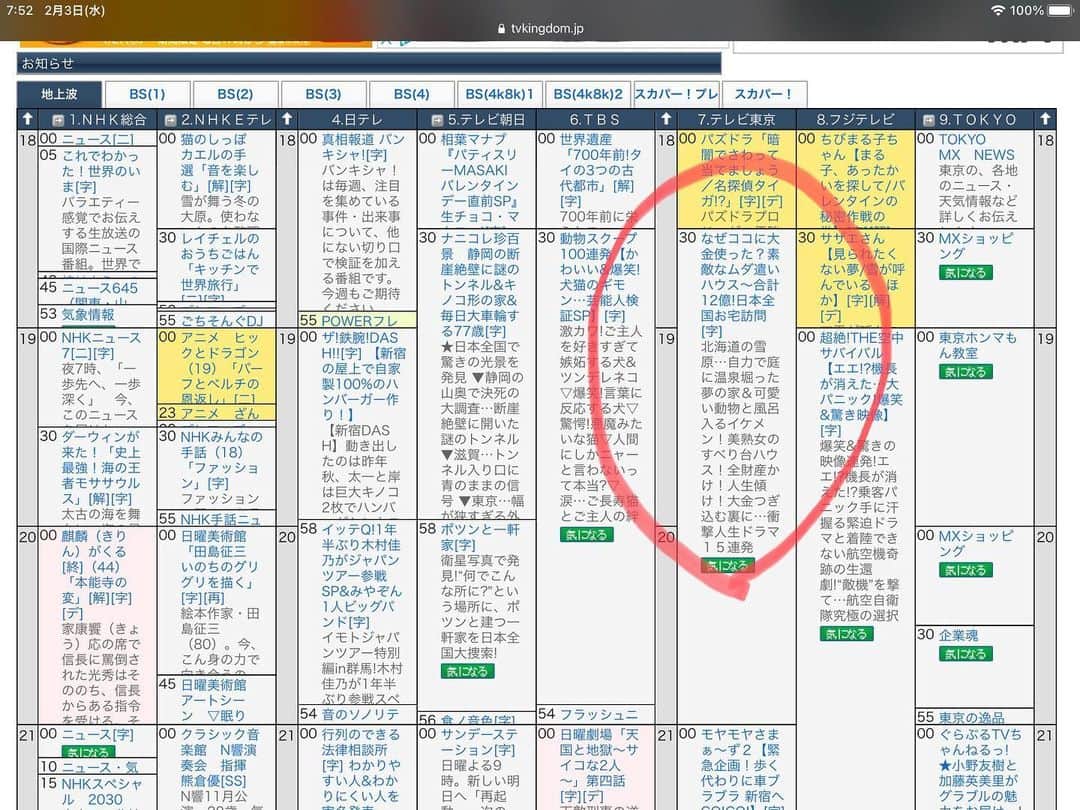Open the last スカパー！ tab
Viewport: 1080px width, 810px height.
763,94
